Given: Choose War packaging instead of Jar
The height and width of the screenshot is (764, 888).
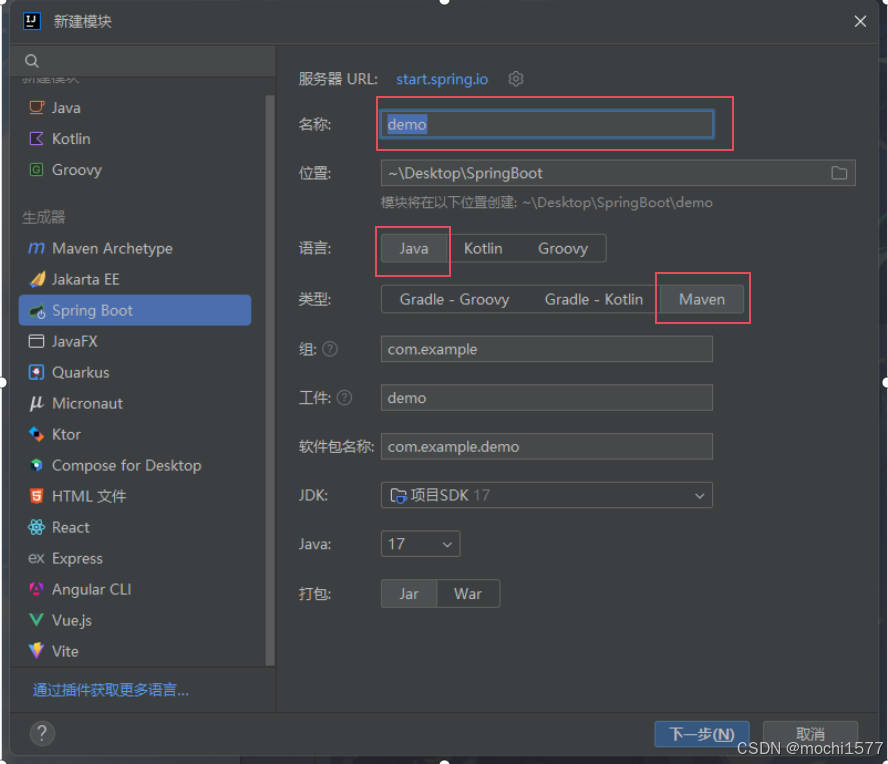Looking at the screenshot, I should click(468, 593).
